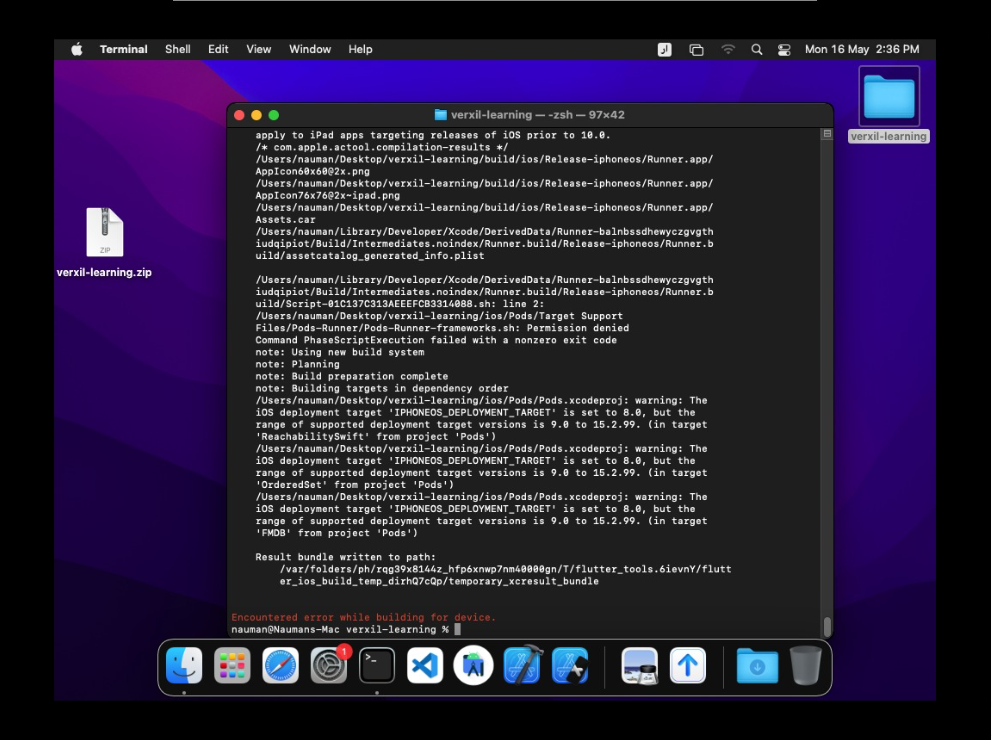Open the iOS Simulator dock icon
Image resolution: width=992 pixels, height=740 pixels.
tap(570, 666)
